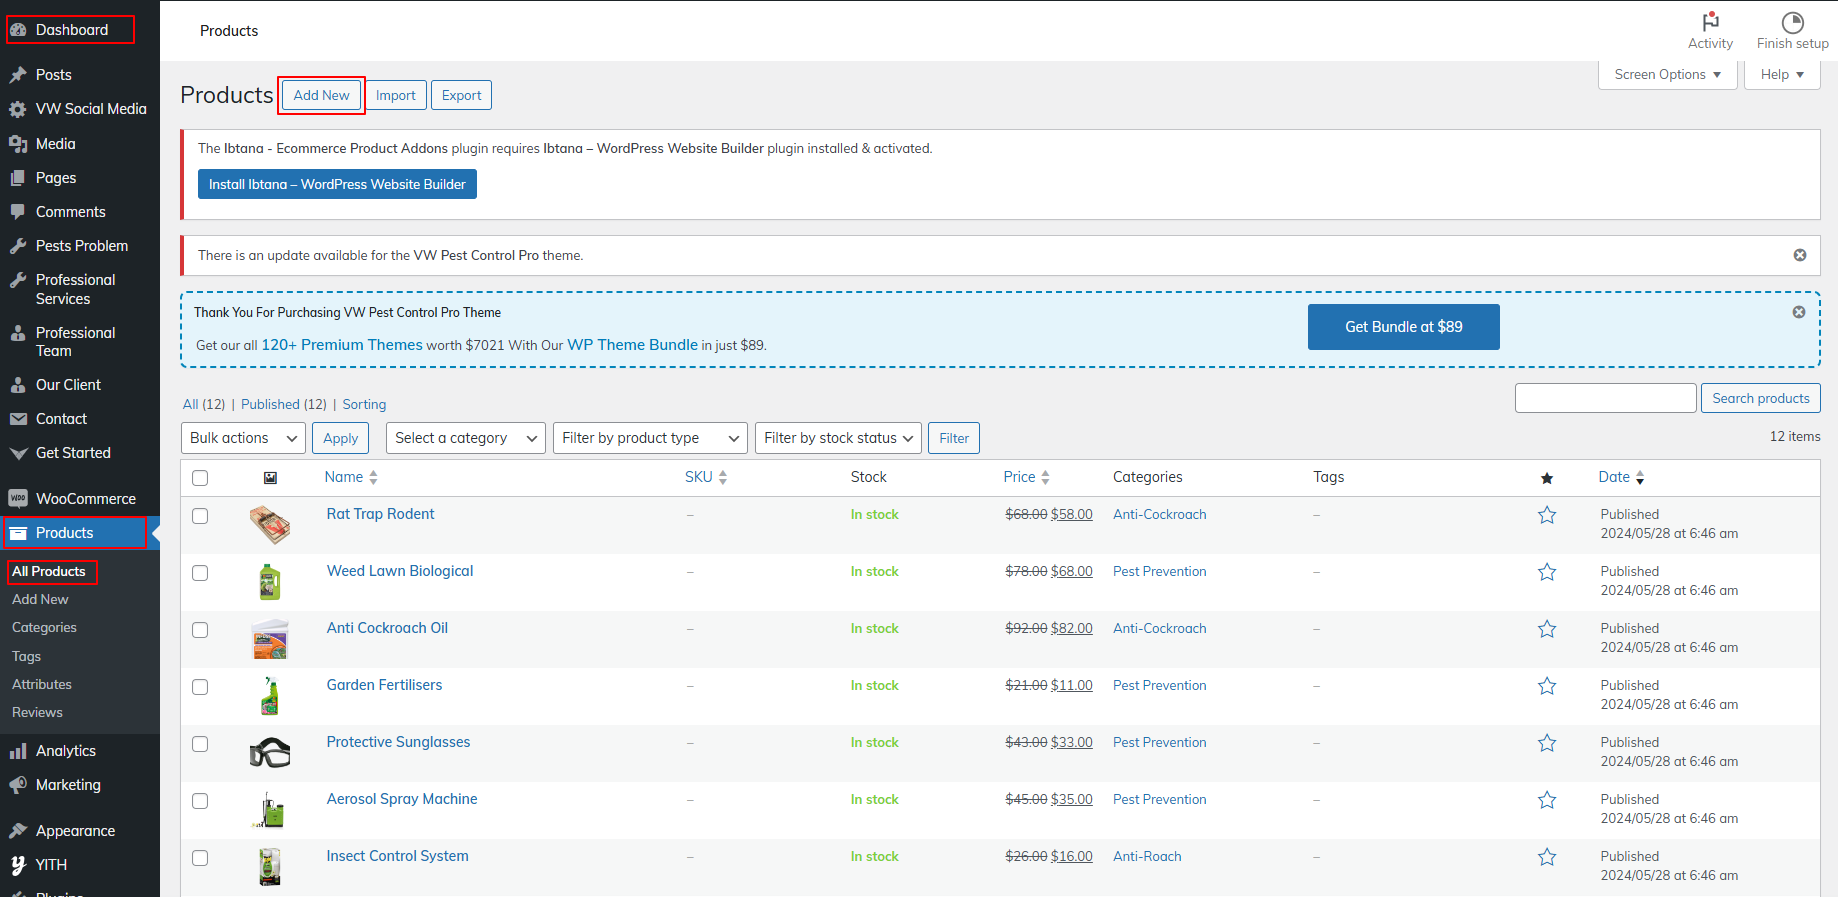Image resolution: width=1838 pixels, height=897 pixels.
Task: Open the Bulk actions dropdown
Action: pyautogui.click(x=243, y=438)
